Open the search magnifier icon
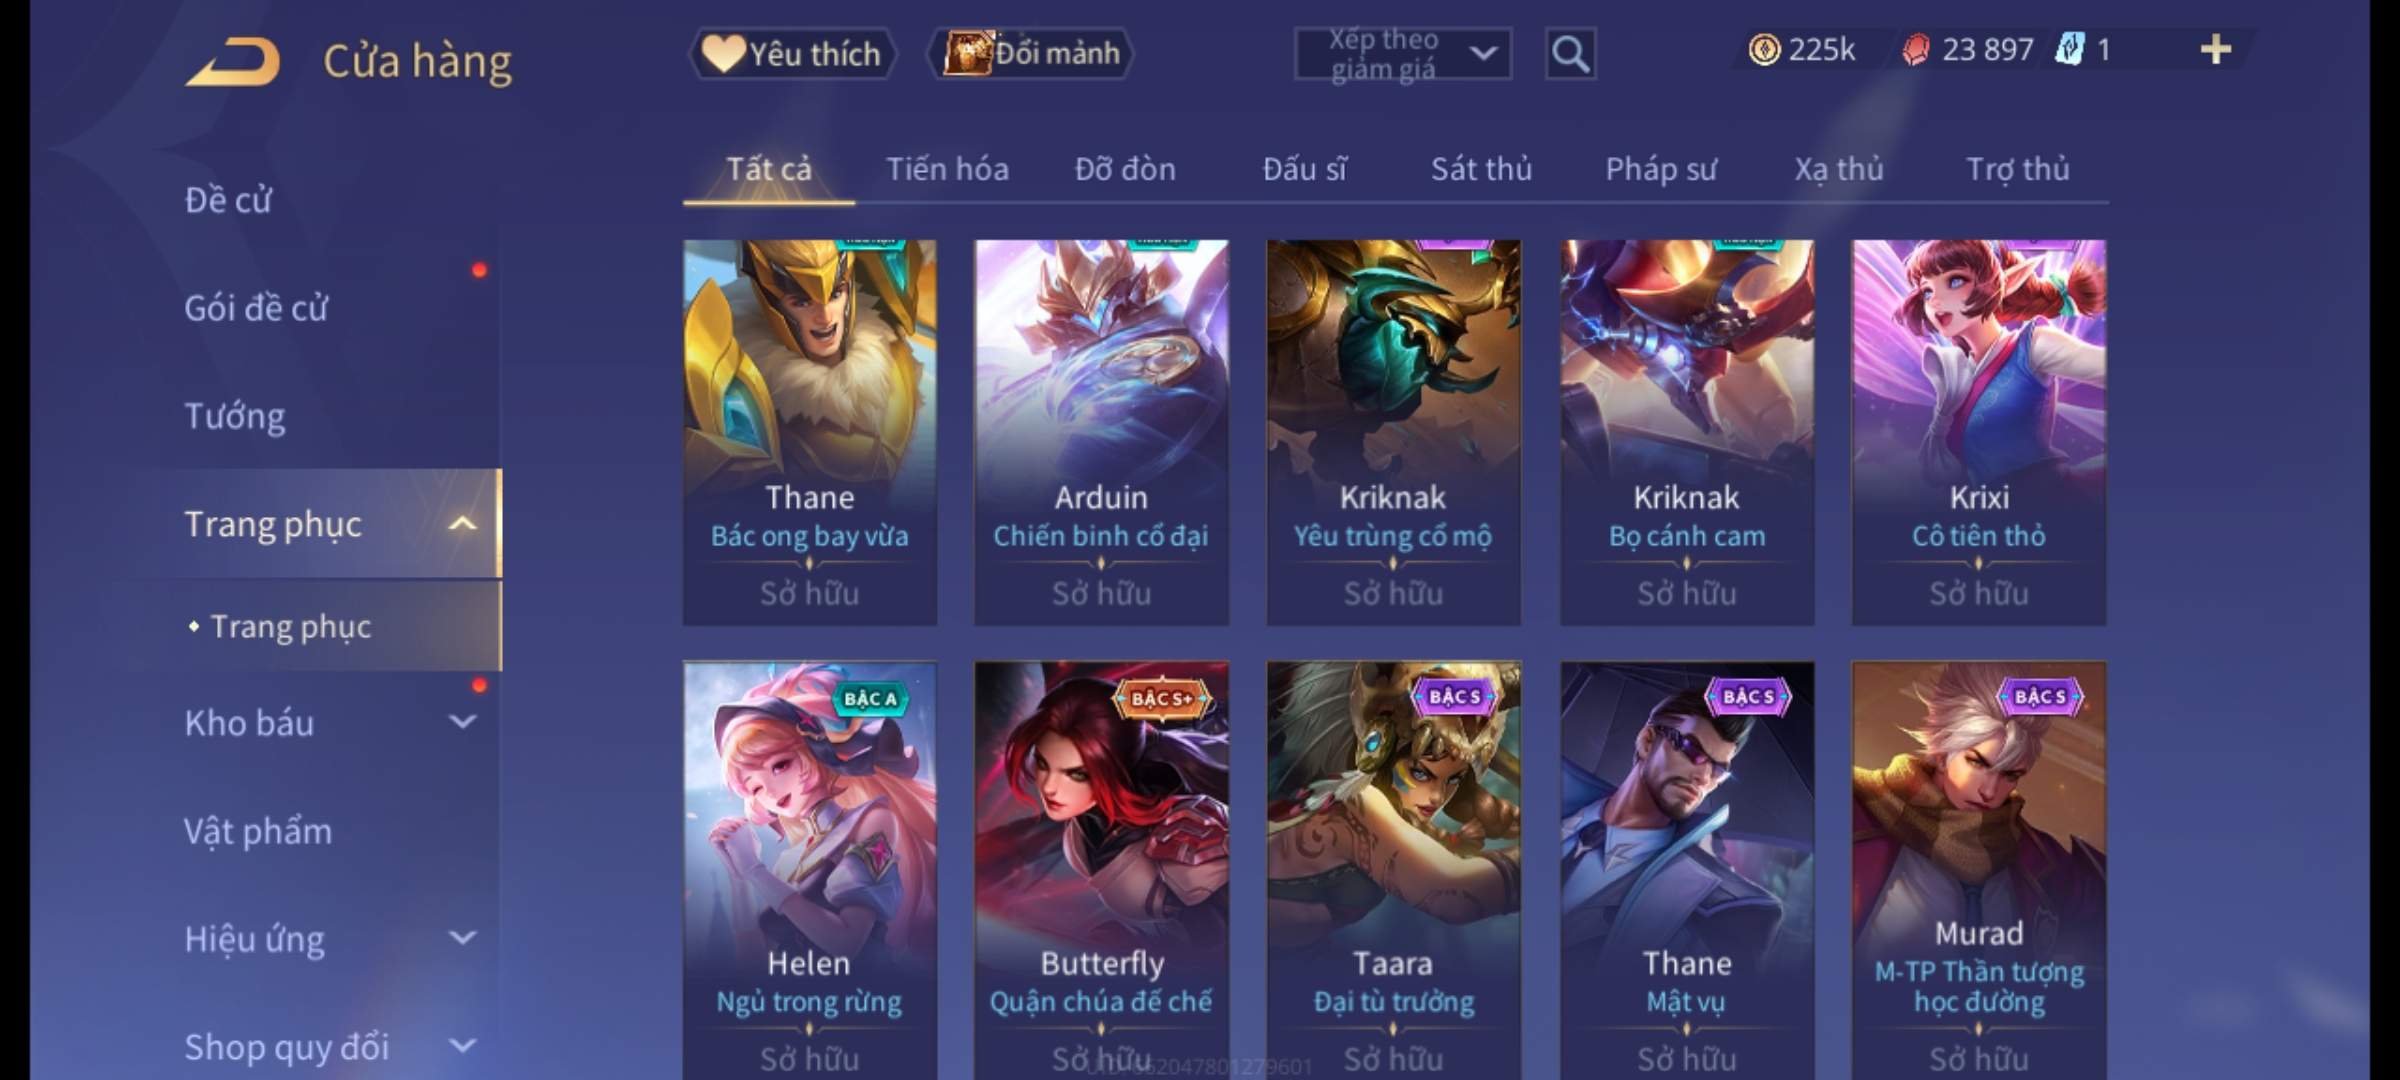This screenshot has height=1080, width=2400. click(x=1570, y=53)
